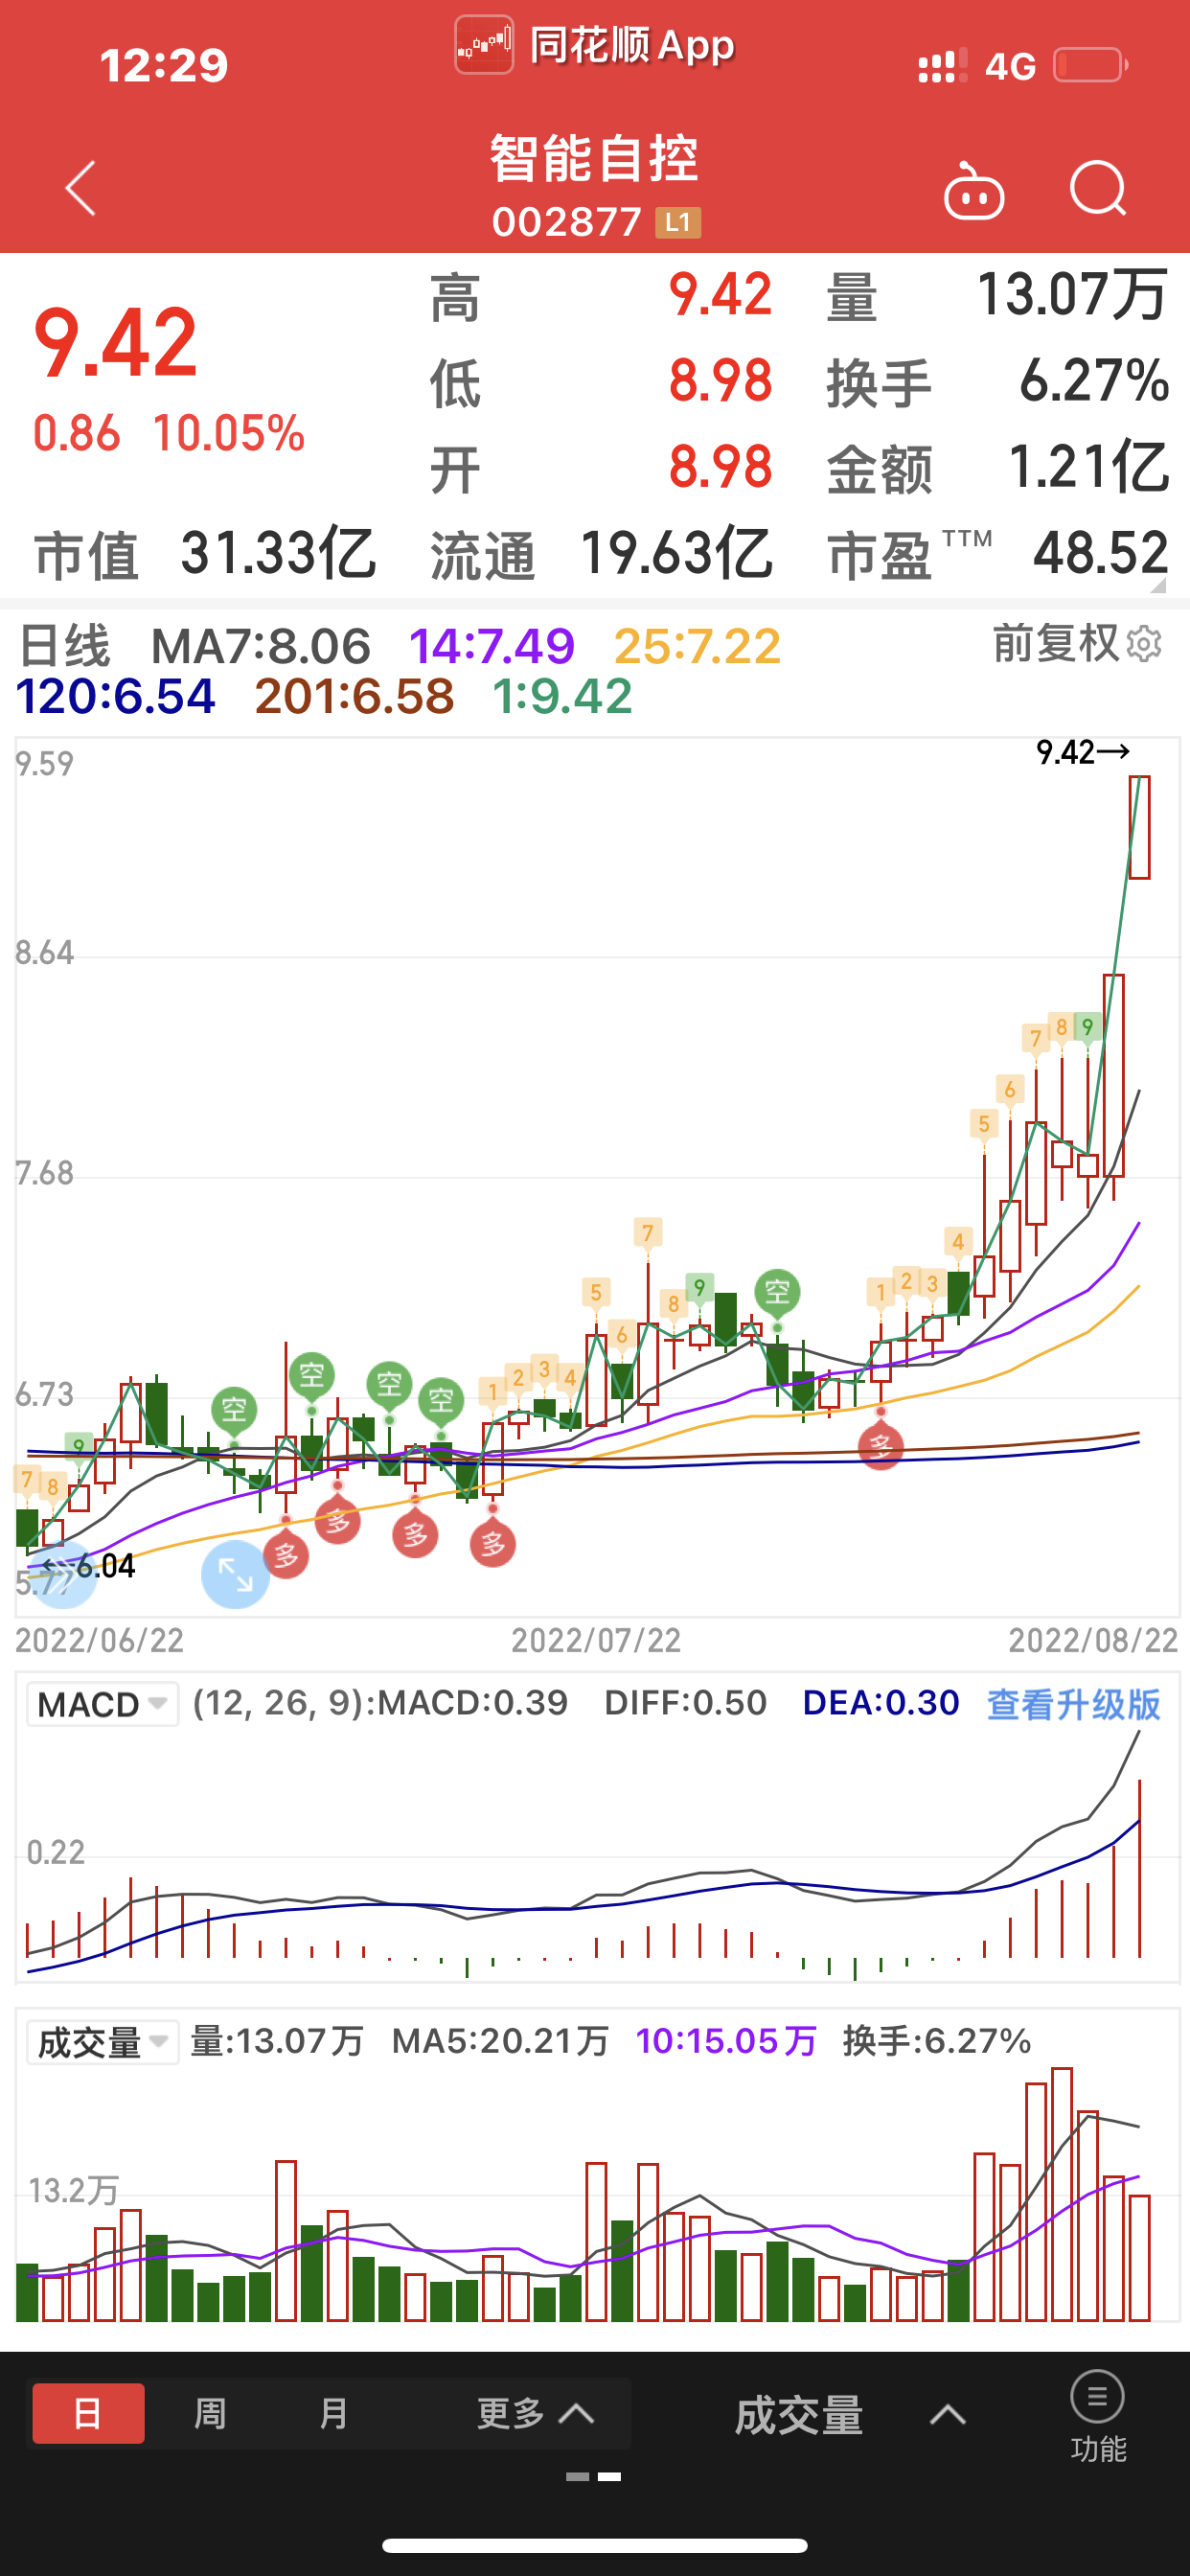Tap the search magnifier icon
This screenshot has height=2576, width=1190.
[x=1097, y=188]
